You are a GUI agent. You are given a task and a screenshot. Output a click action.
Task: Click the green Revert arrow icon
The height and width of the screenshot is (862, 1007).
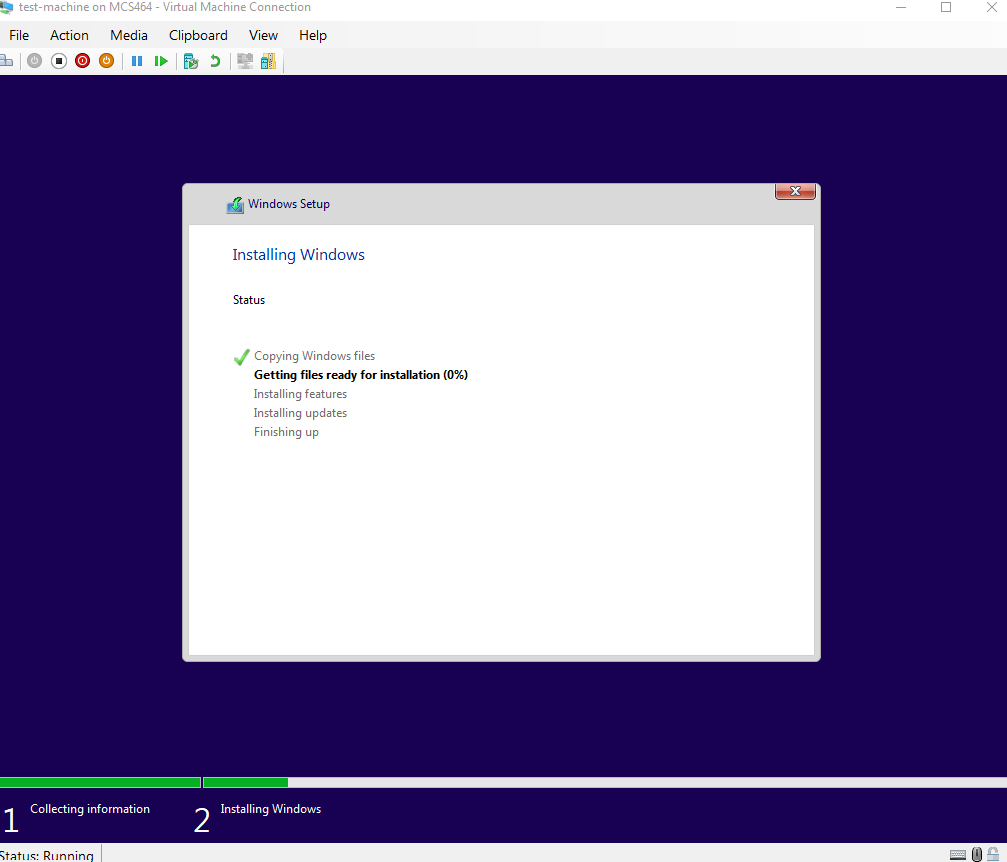tap(215, 61)
